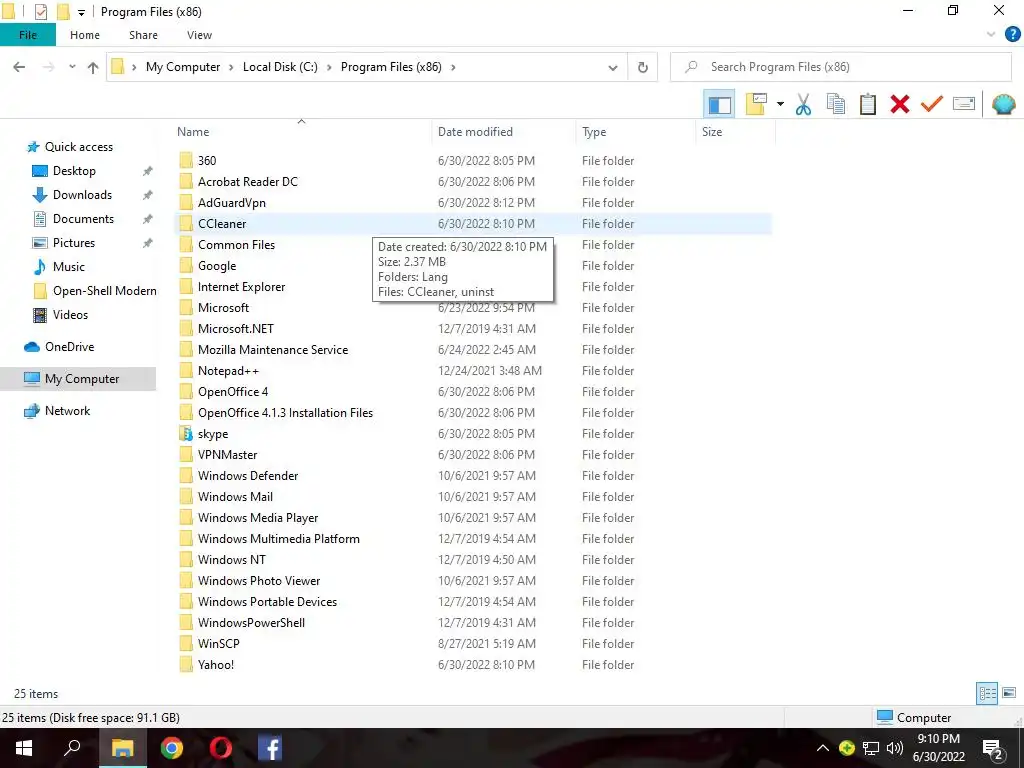Sort by the Name column header
The image size is (1024, 768).
(193, 132)
